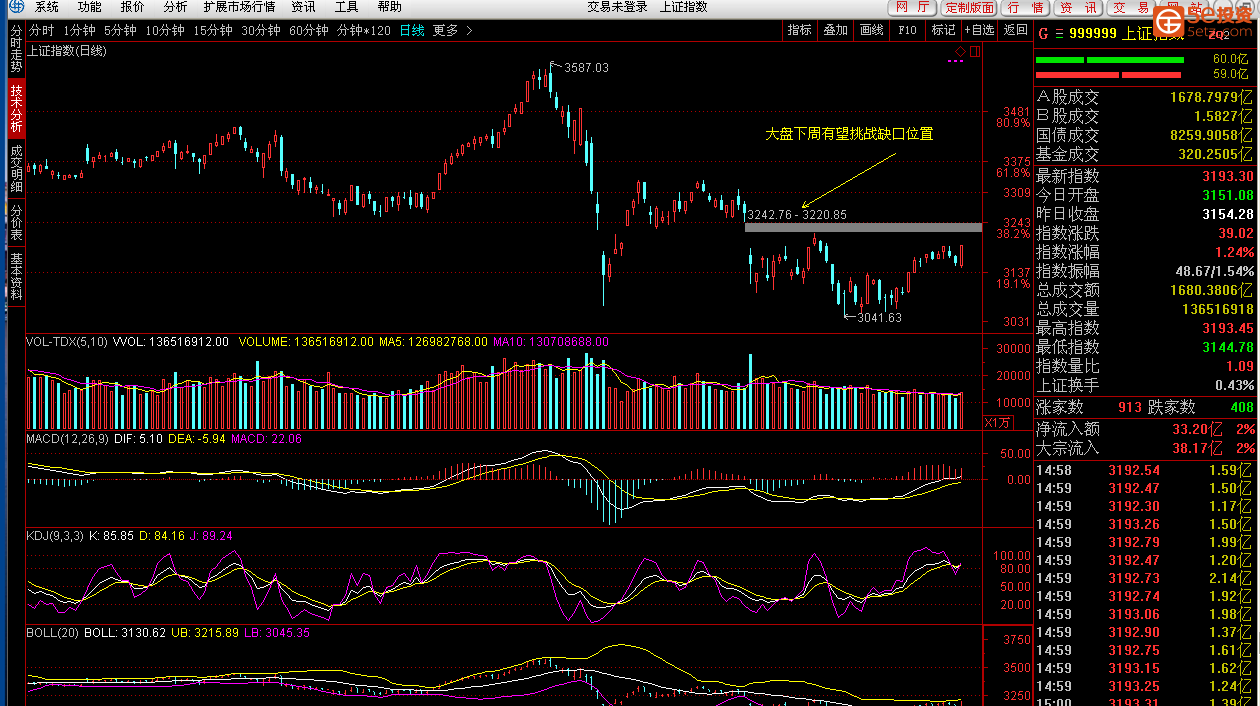The image size is (1260, 706).
Task: Switch to the 5分钟 period
Action: 120,30
